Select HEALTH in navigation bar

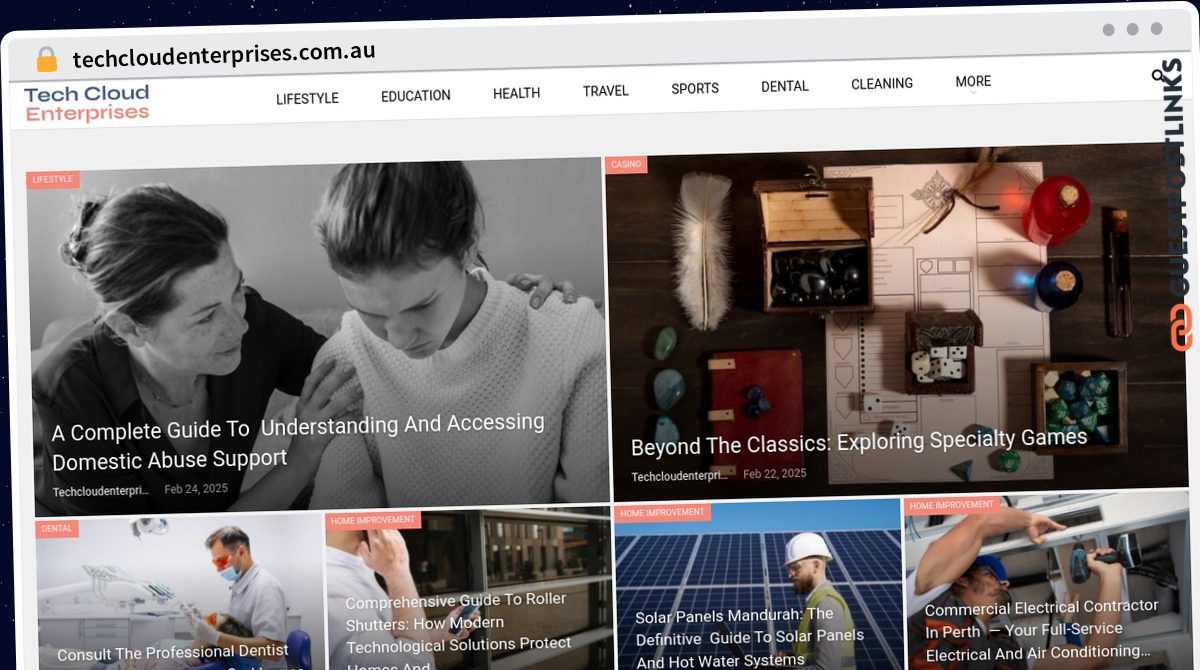tap(516, 93)
